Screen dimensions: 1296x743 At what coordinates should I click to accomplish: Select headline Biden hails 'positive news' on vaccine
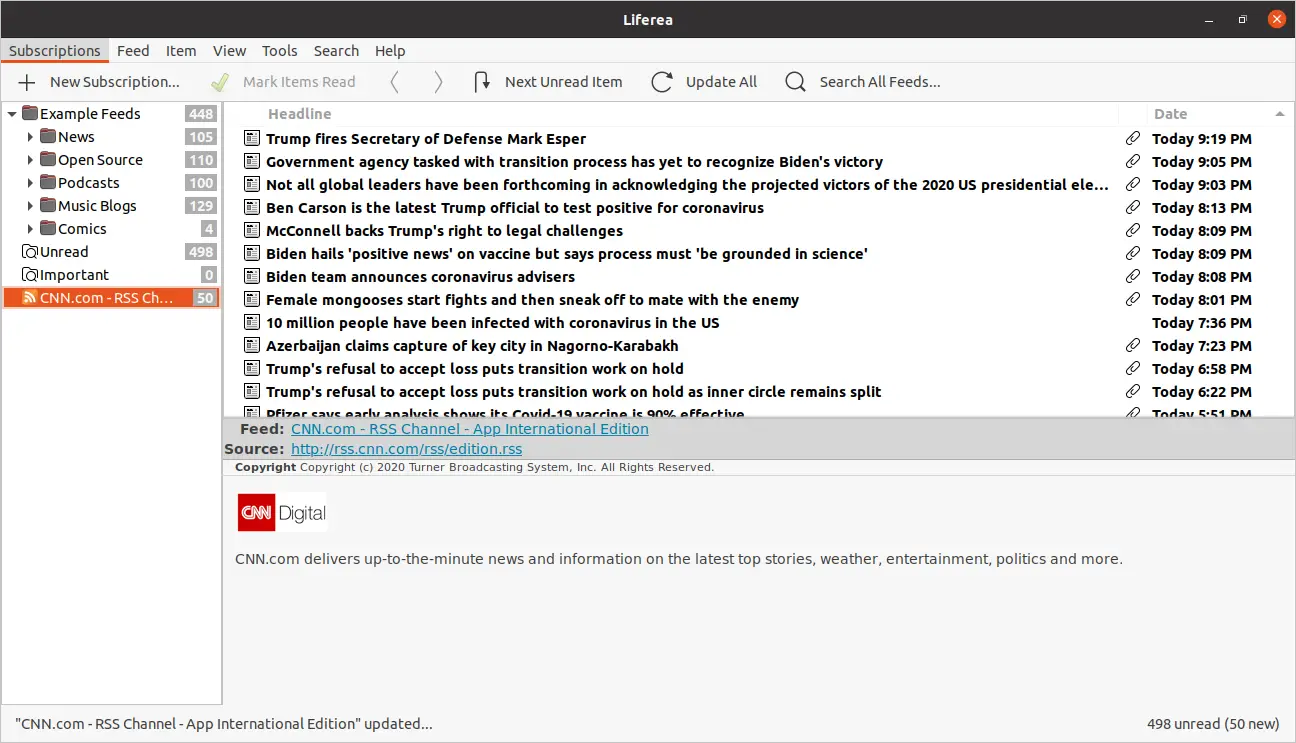tap(567, 254)
